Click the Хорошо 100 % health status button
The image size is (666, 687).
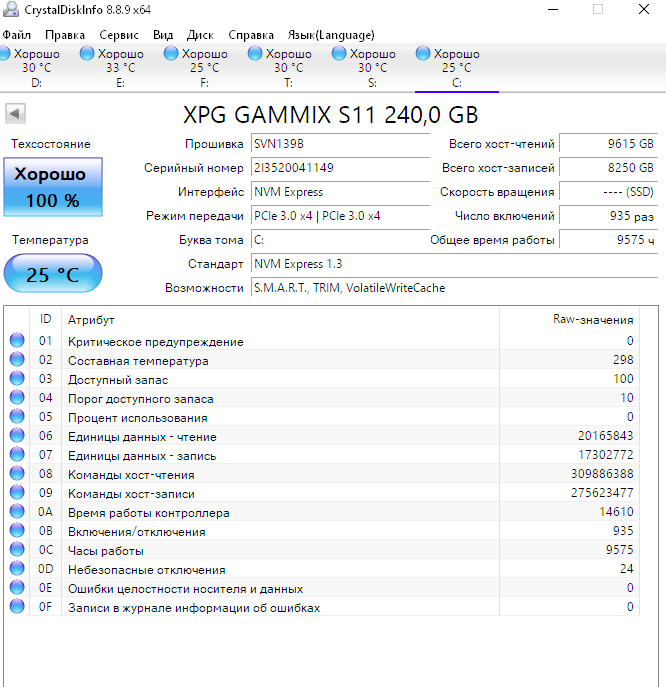point(53,187)
